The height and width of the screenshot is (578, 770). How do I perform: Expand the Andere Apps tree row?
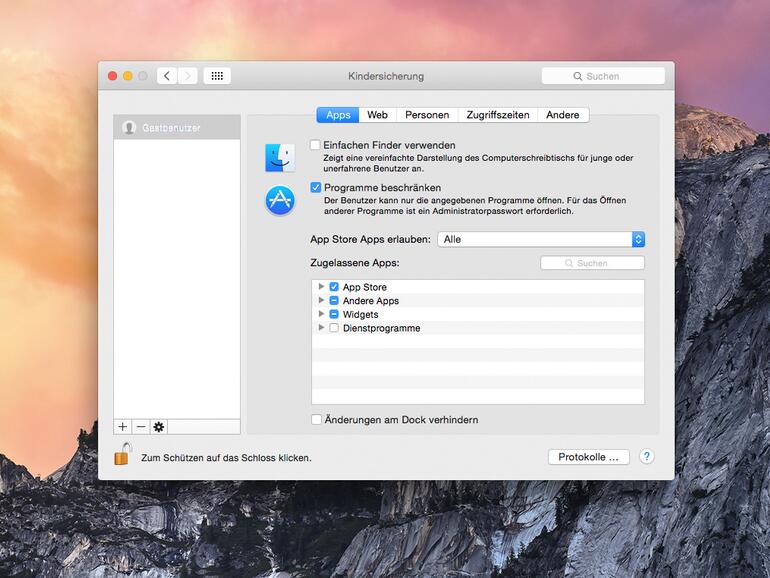coord(321,300)
